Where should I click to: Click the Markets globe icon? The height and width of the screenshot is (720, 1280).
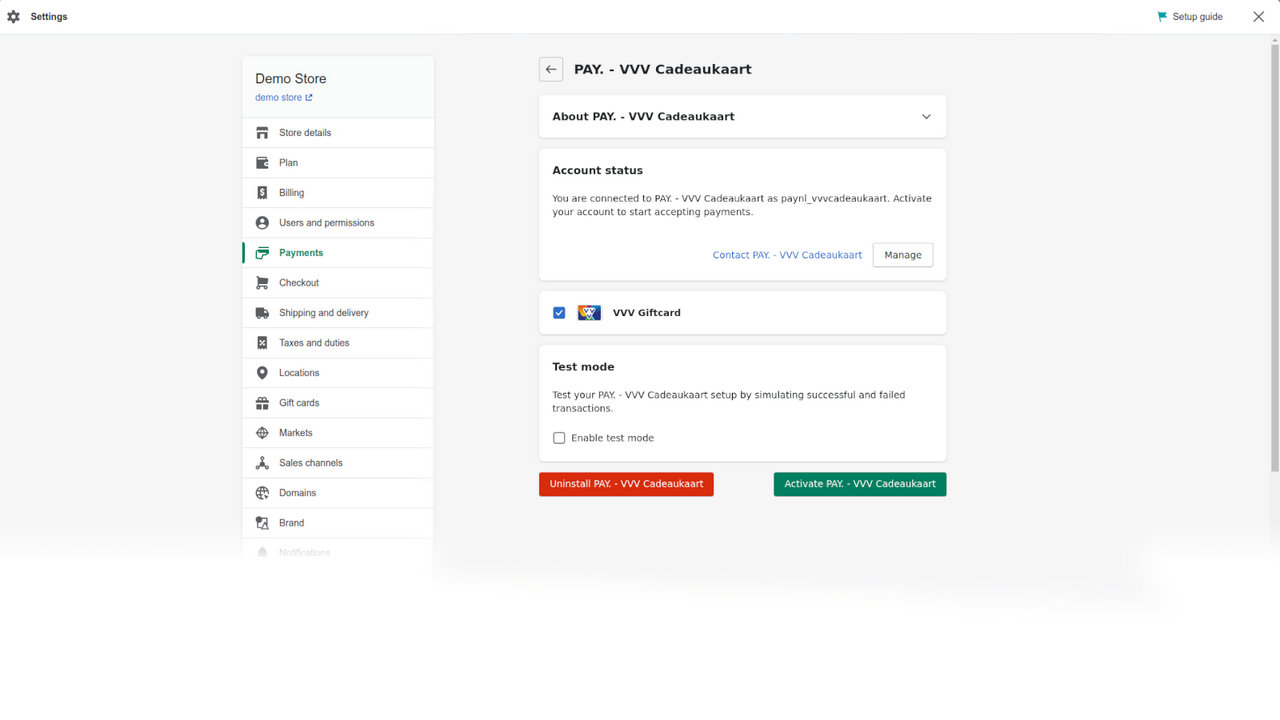(x=262, y=433)
